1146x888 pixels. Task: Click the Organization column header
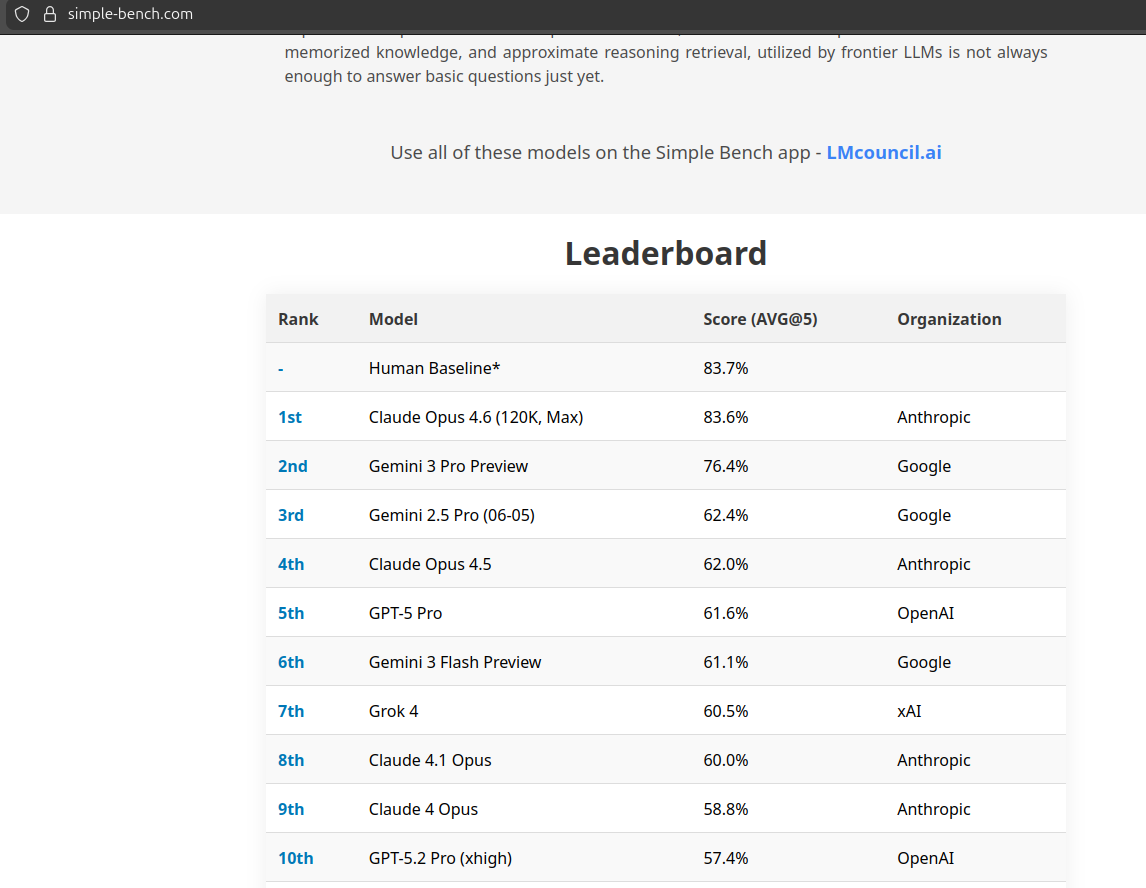[949, 319]
